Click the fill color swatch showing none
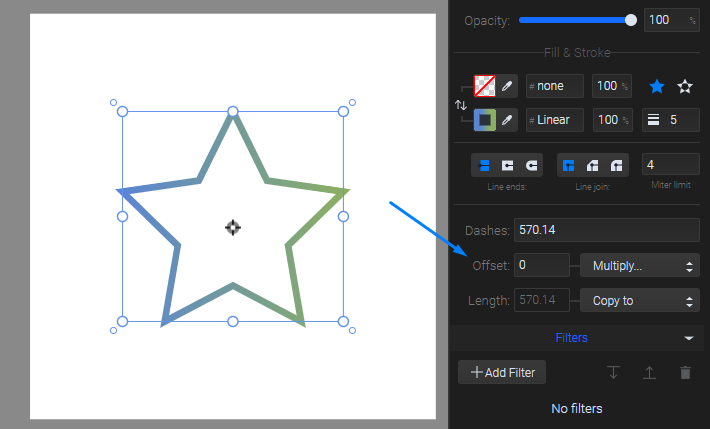This screenshot has width=710, height=429. coord(485,86)
